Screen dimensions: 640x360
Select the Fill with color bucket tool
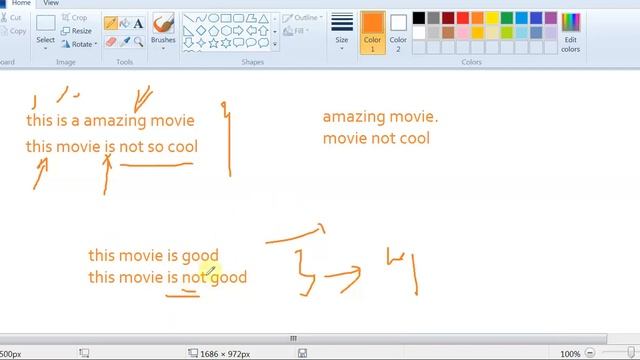coord(125,23)
